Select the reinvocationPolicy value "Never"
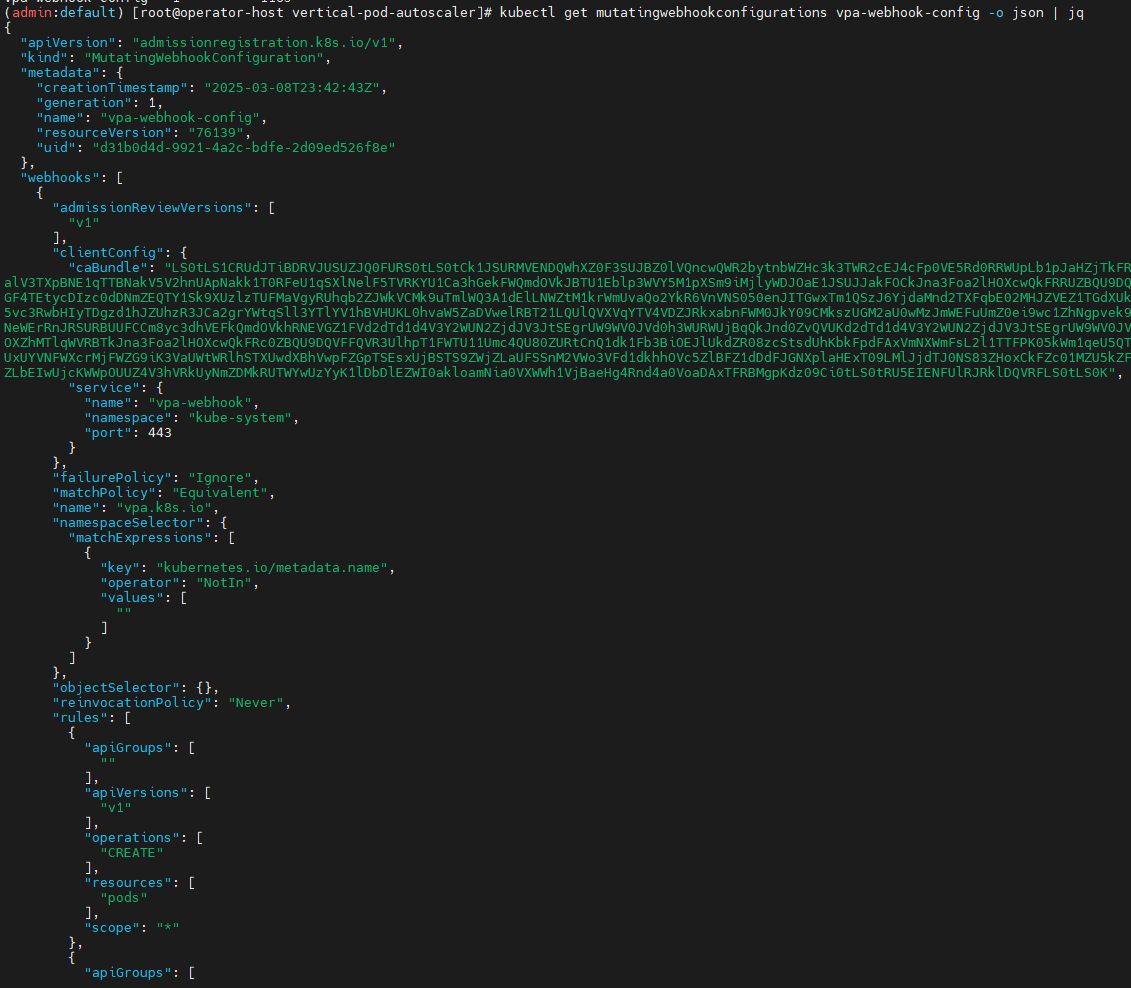Image resolution: width=1131 pixels, height=988 pixels. pos(256,703)
